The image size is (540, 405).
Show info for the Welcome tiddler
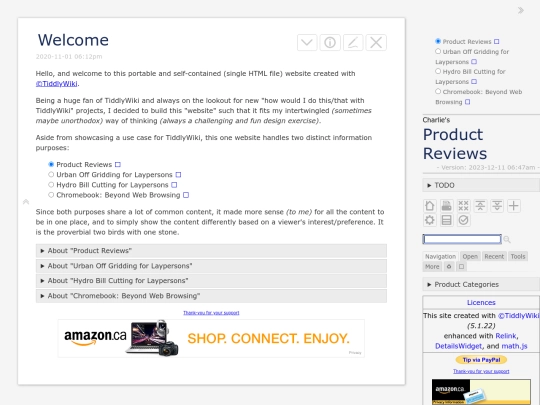(x=330, y=43)
